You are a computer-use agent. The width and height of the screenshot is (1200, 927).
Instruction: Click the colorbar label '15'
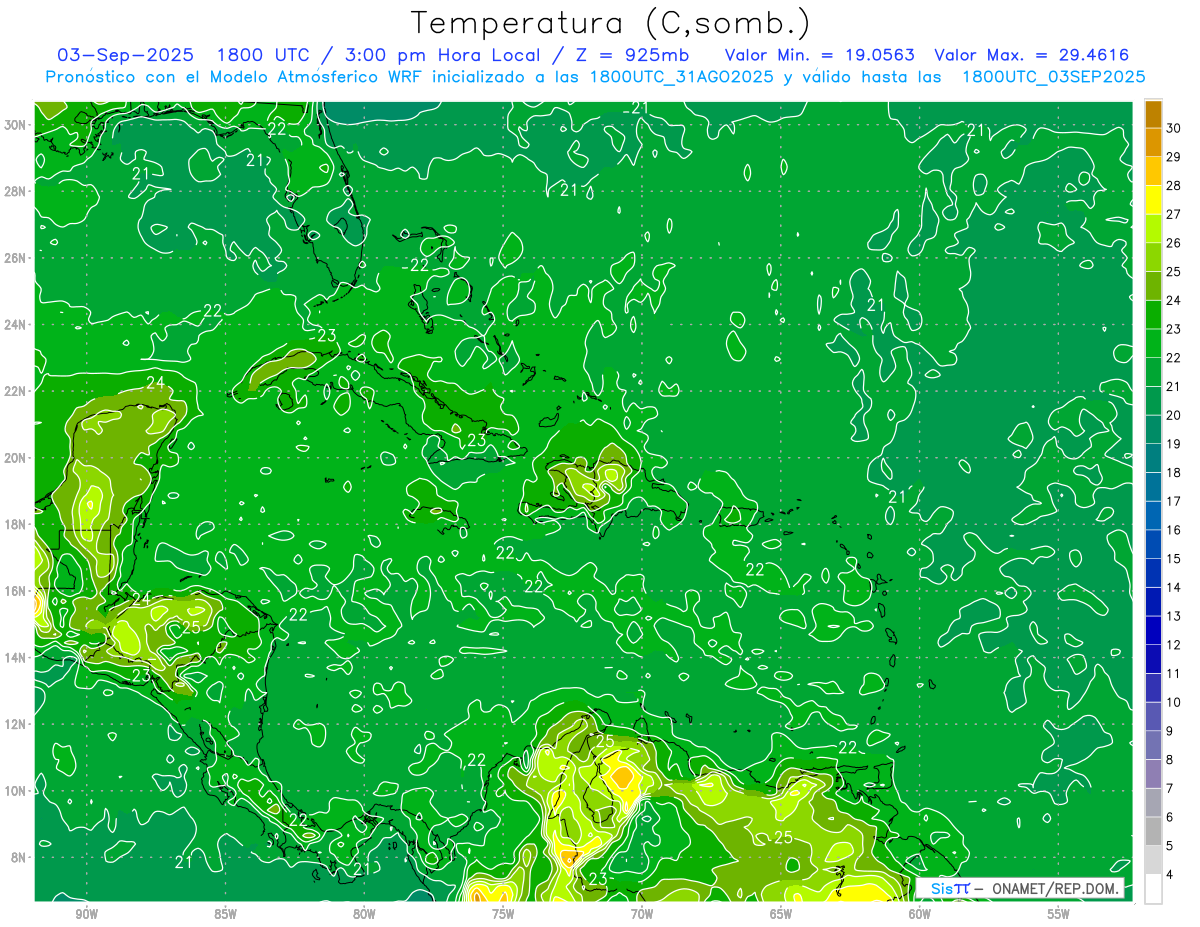point(1174,559)
